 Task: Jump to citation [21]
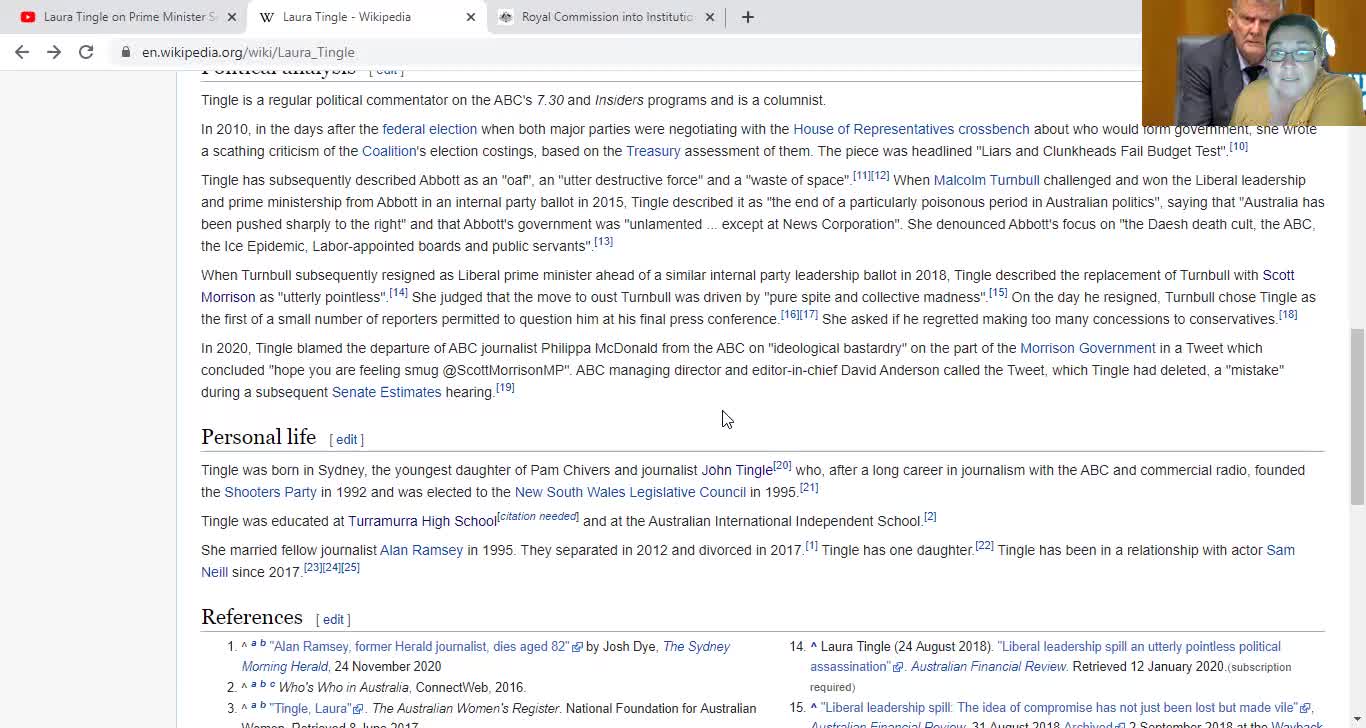[809, 487]
